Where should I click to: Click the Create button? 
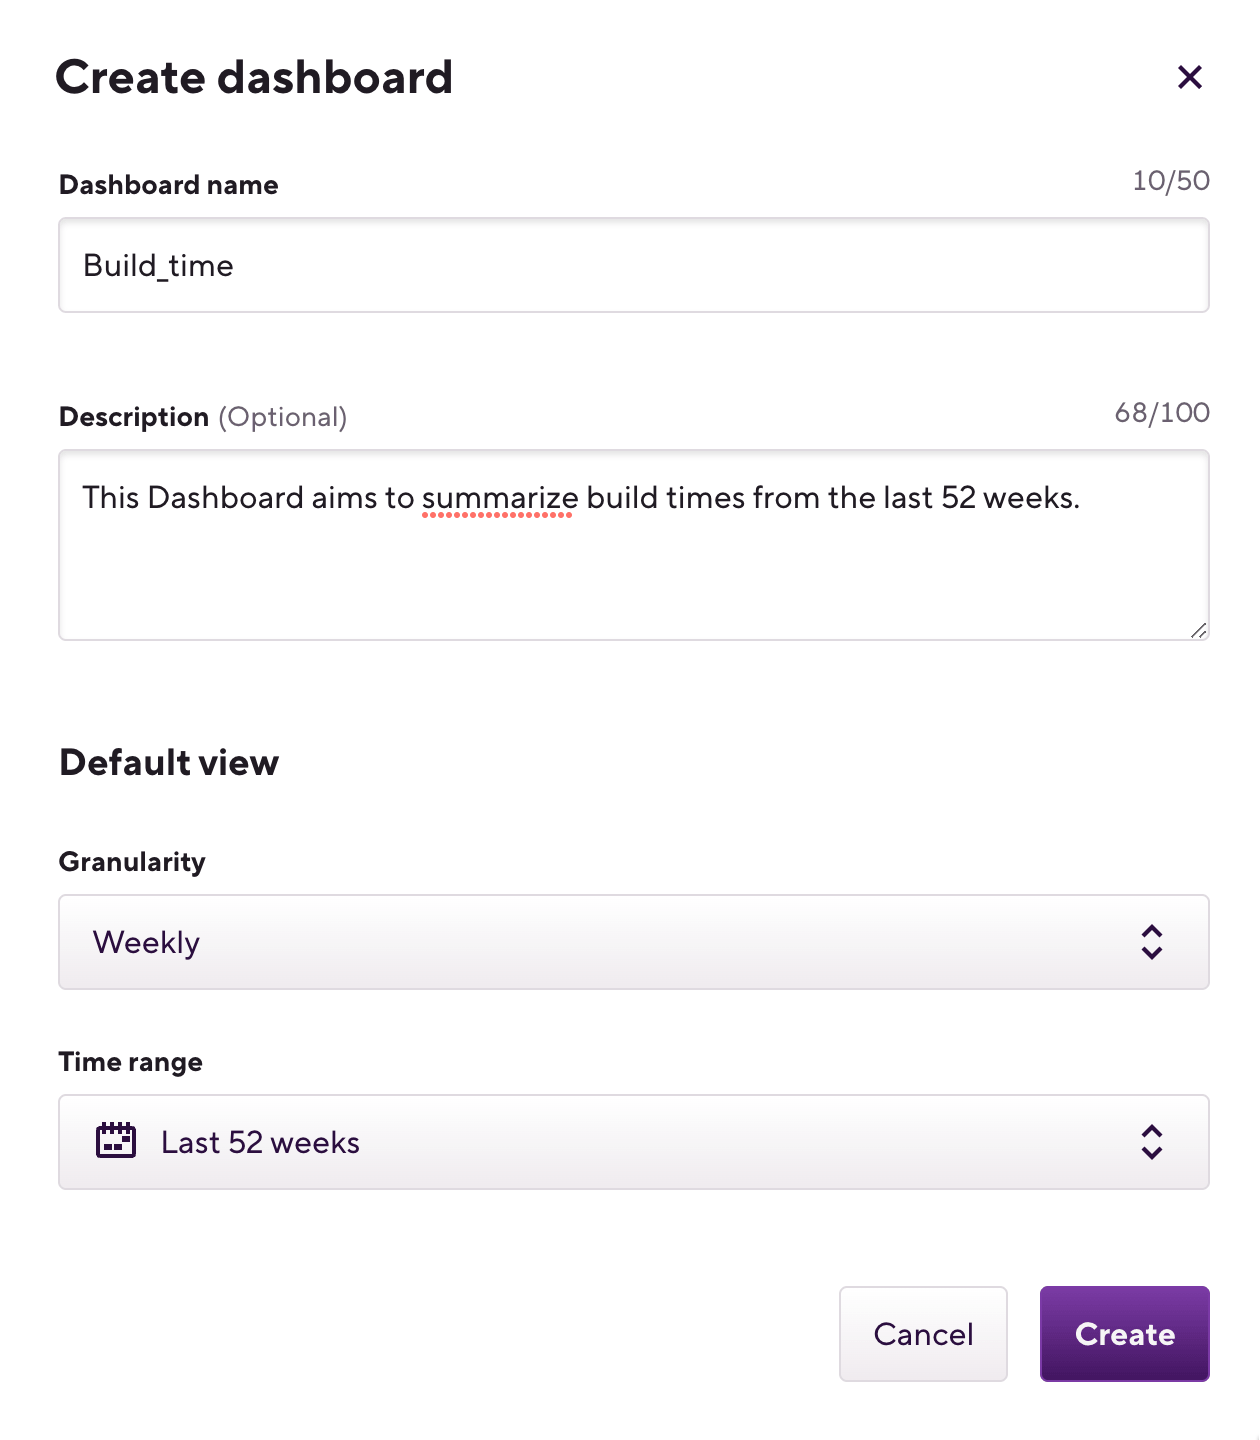pyautogui.click(x=1124, y=1334)
